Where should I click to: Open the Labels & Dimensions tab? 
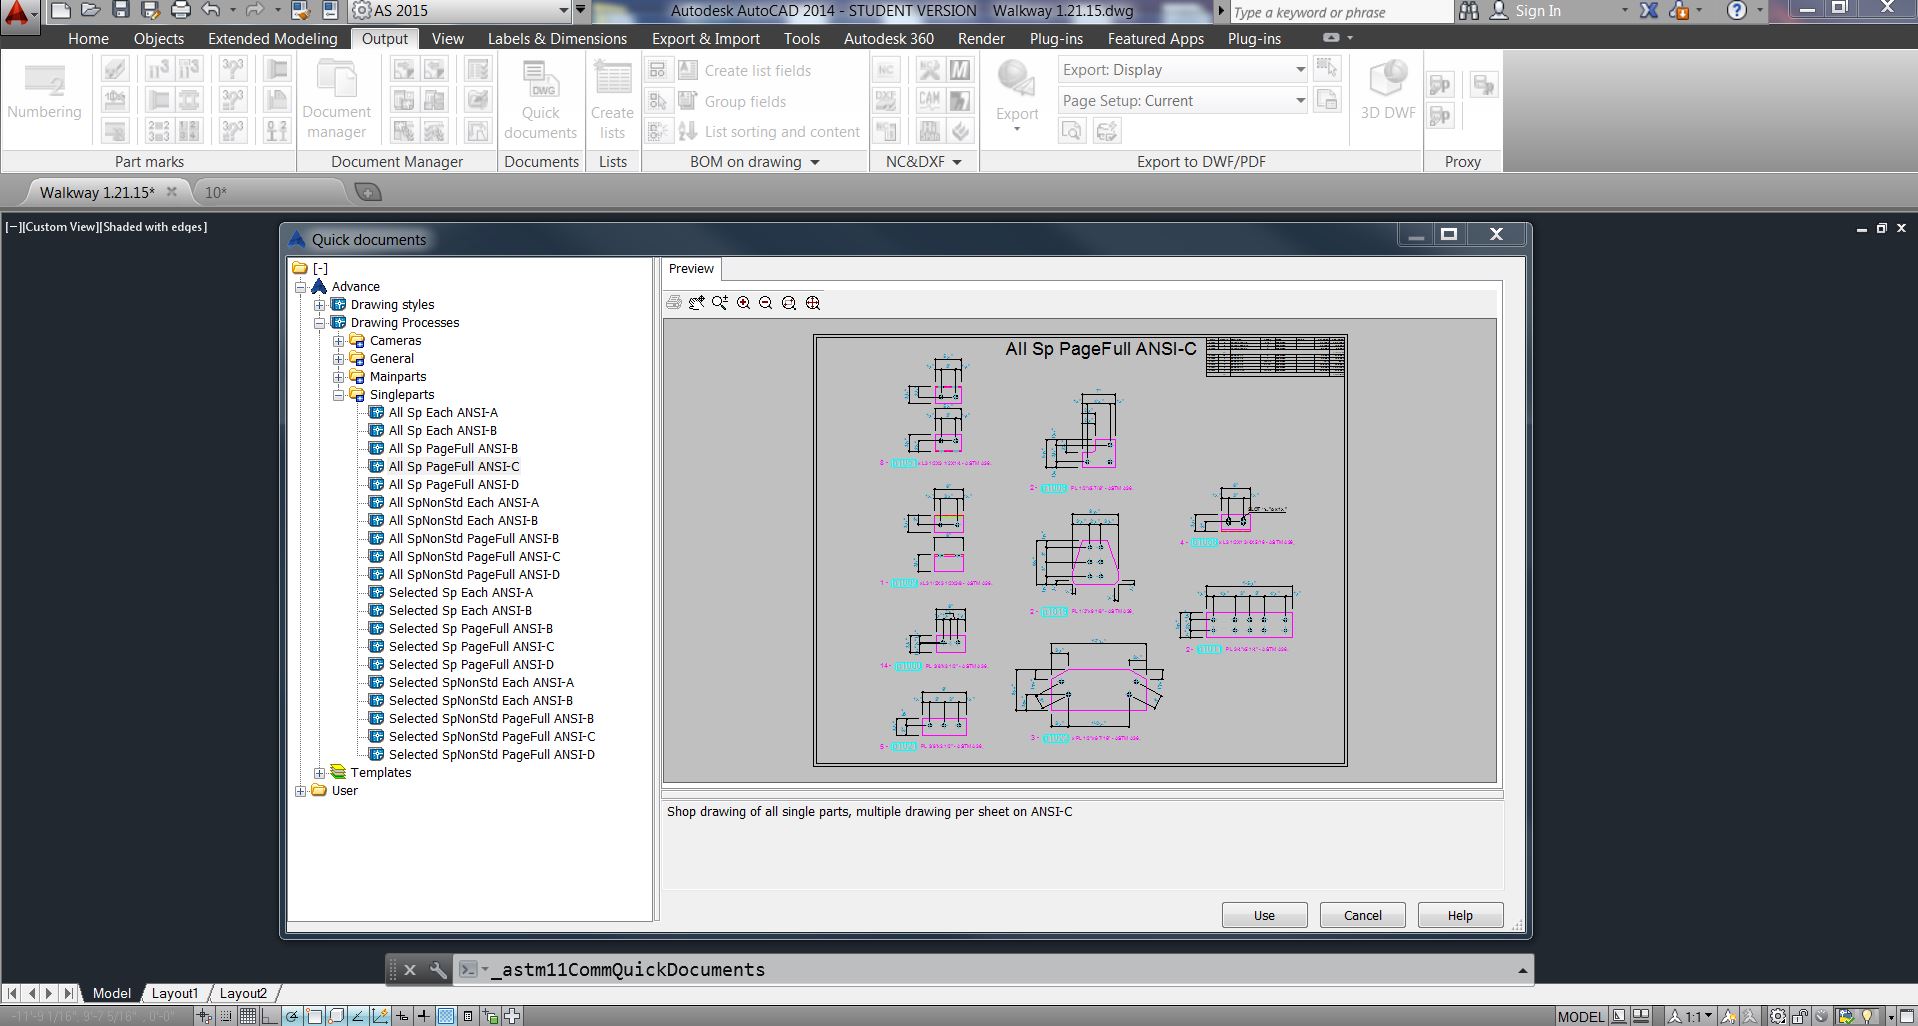click(557, 39)
